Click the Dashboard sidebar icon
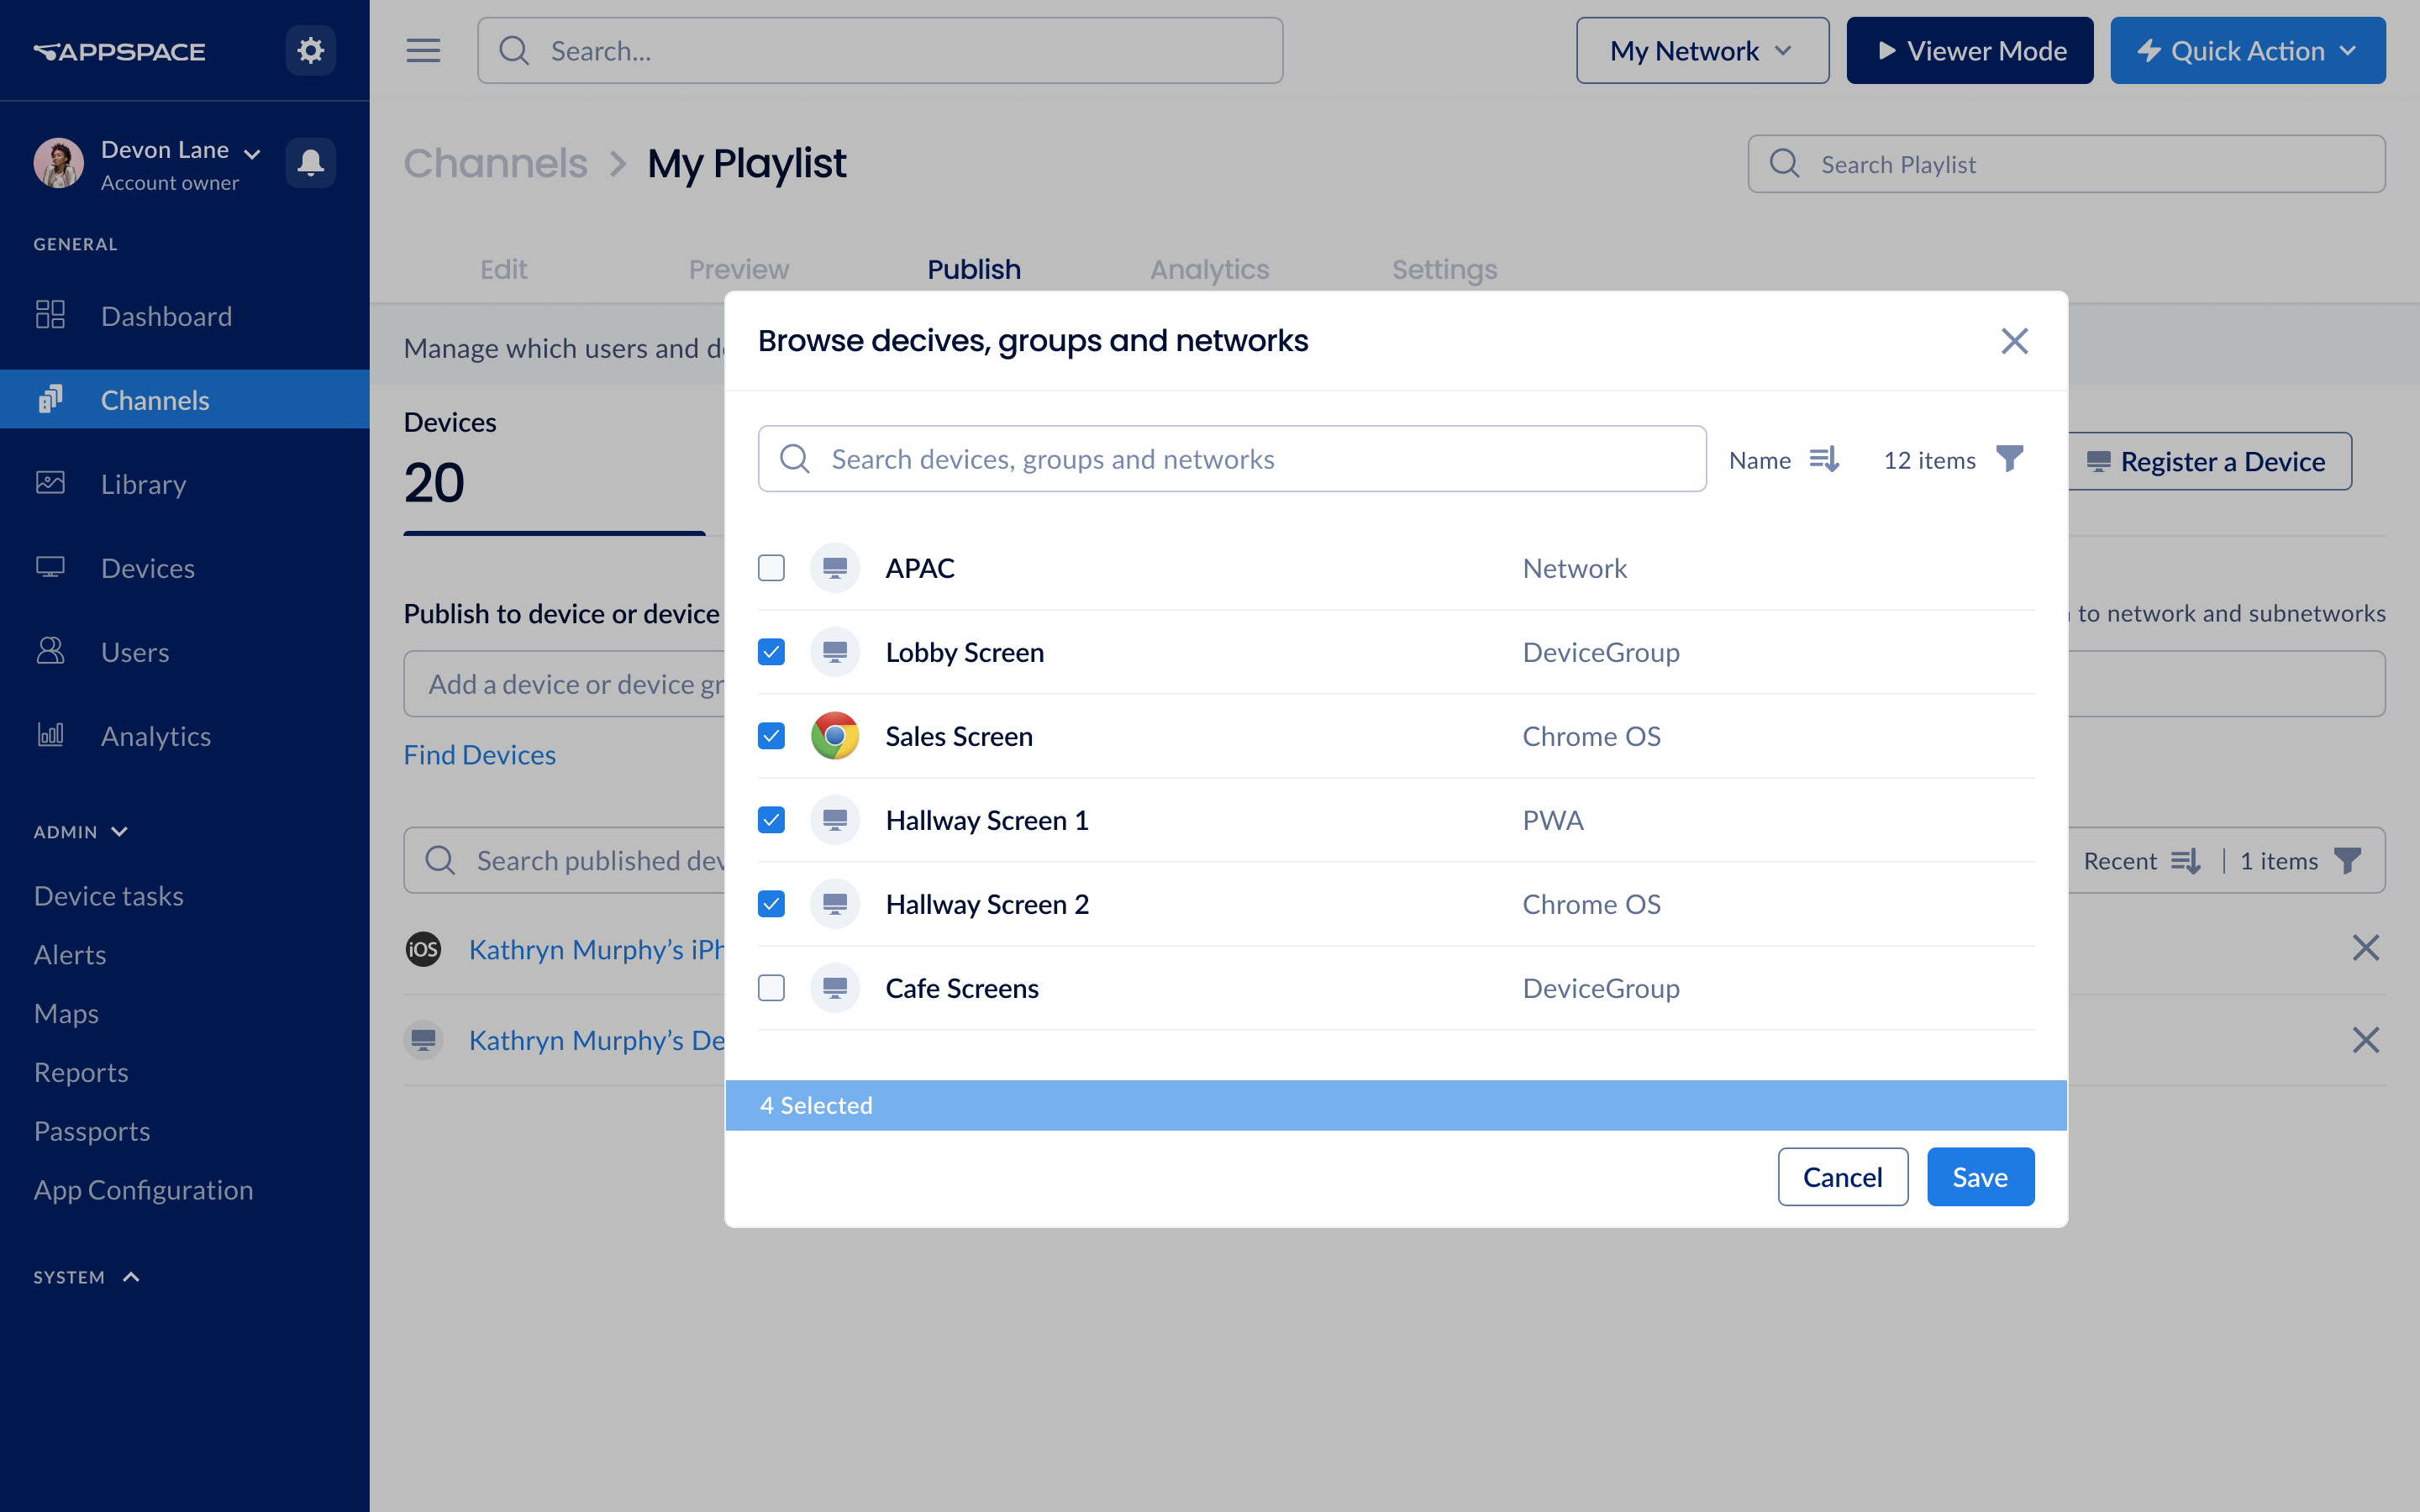2420x1512 pixels. pyautogui.click(x=50, y=315)
